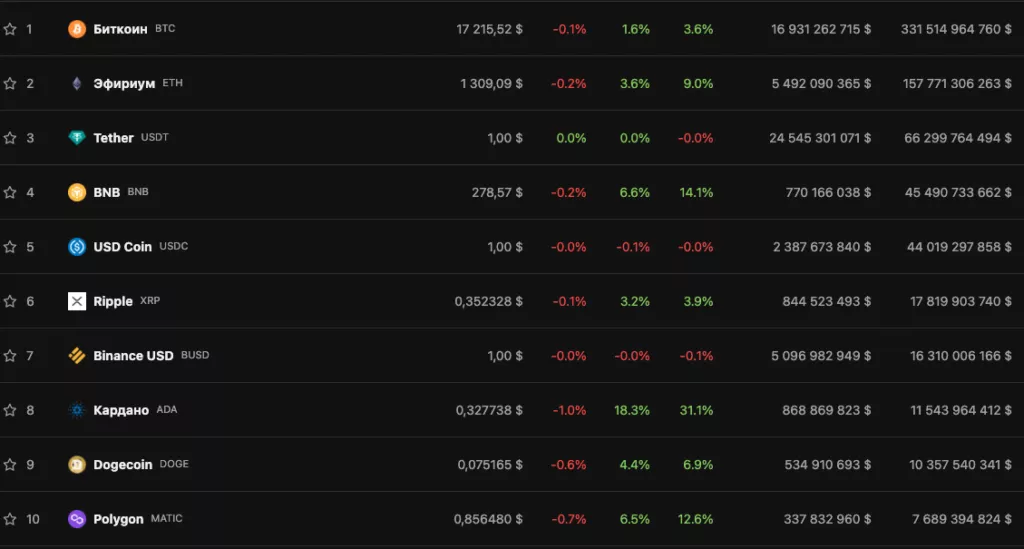Click the Bitcoin orange coin icon
Screen dimensions: 1024x549
(x=77, y=29)
